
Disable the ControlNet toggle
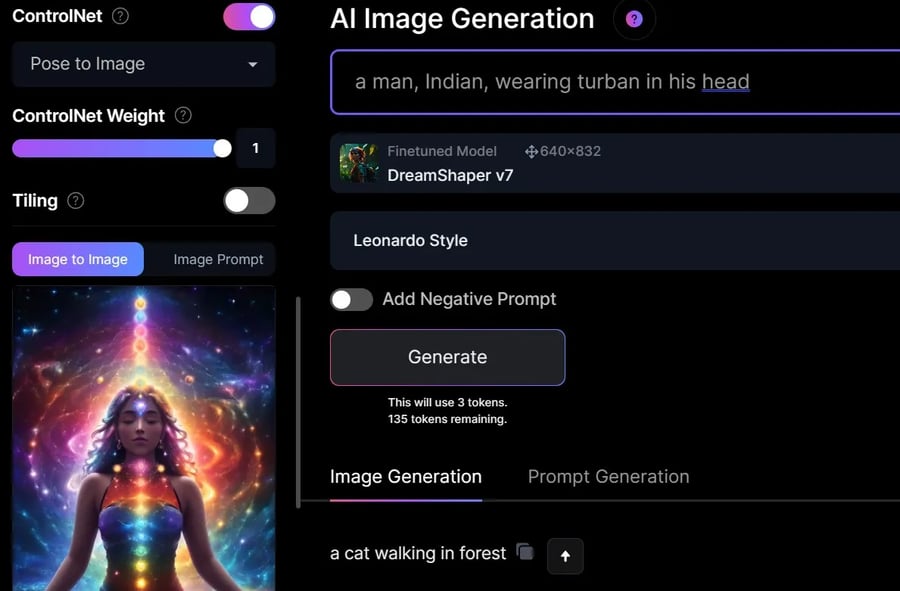(x=249, y=17)
